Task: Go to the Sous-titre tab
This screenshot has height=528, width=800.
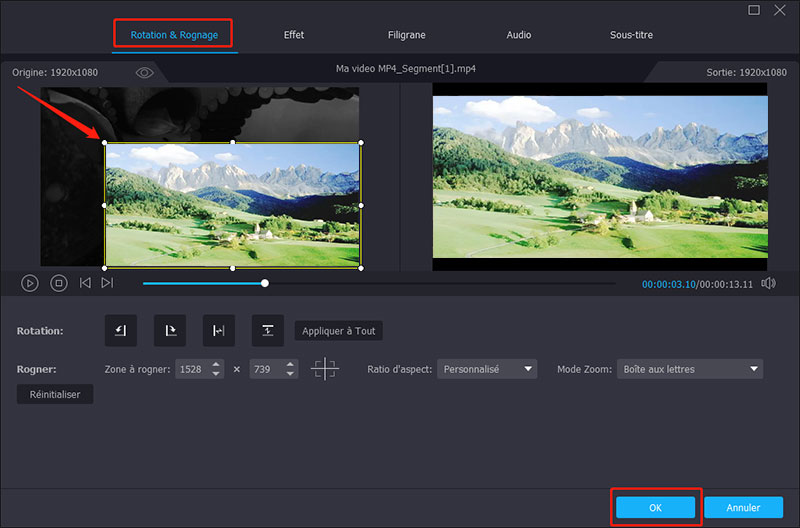Action: (x=631, y=35)
